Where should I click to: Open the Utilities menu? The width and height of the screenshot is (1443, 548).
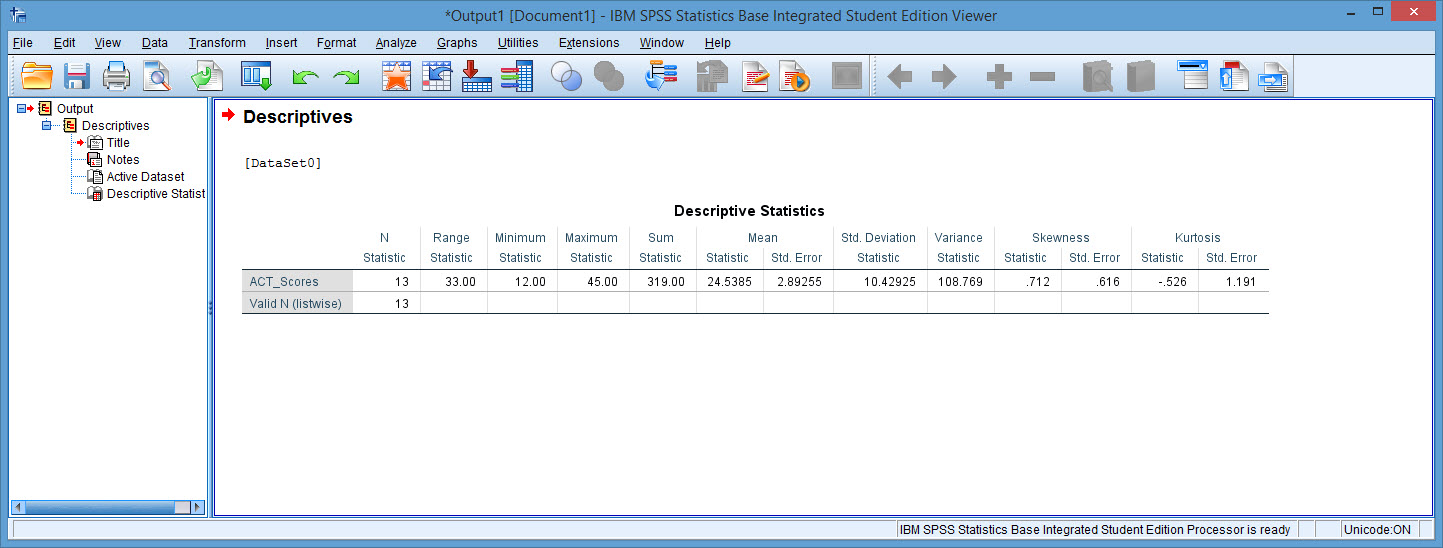pyautogui.click(x=518, y=43)
